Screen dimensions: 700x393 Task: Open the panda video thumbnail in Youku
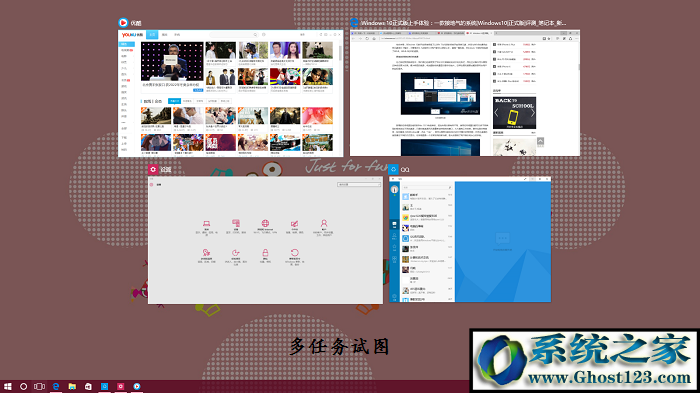[x=317, y=50]
